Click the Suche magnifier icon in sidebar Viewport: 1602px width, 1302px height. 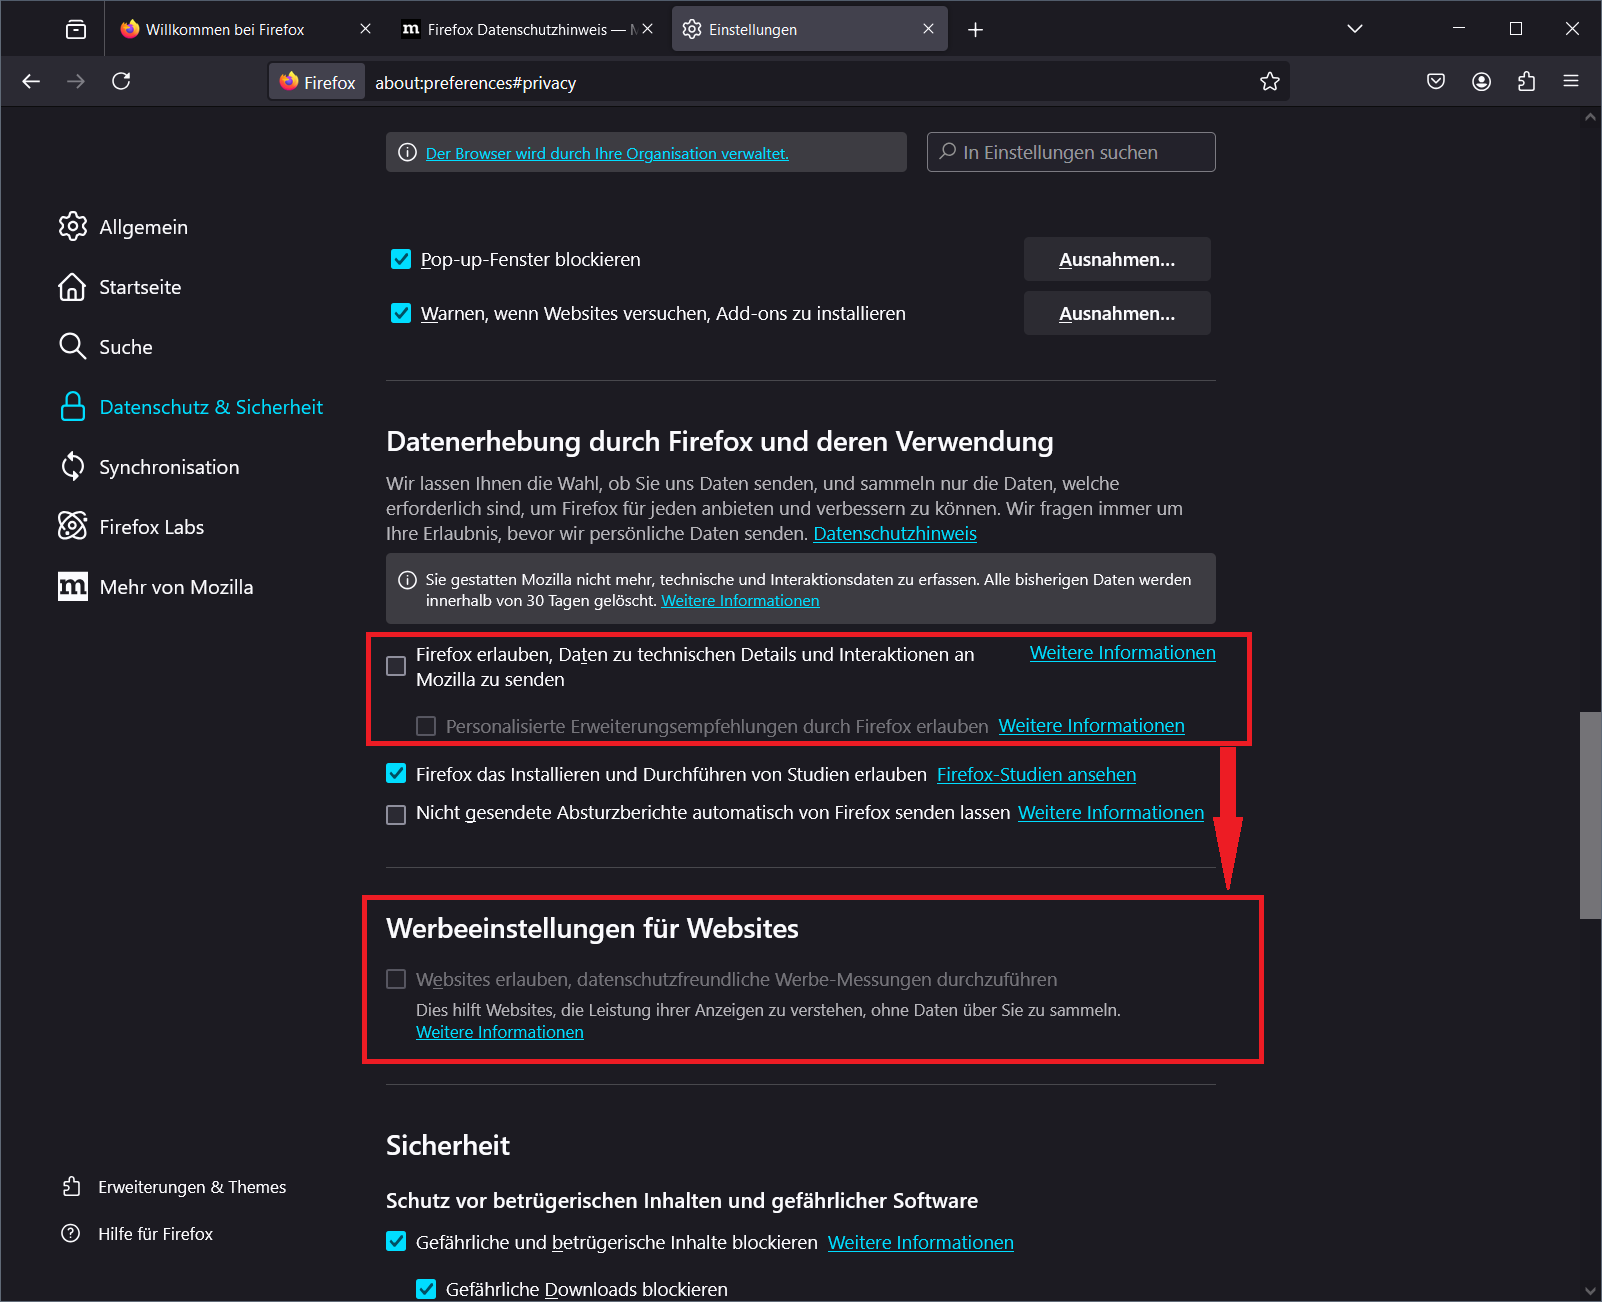(73, 347)
